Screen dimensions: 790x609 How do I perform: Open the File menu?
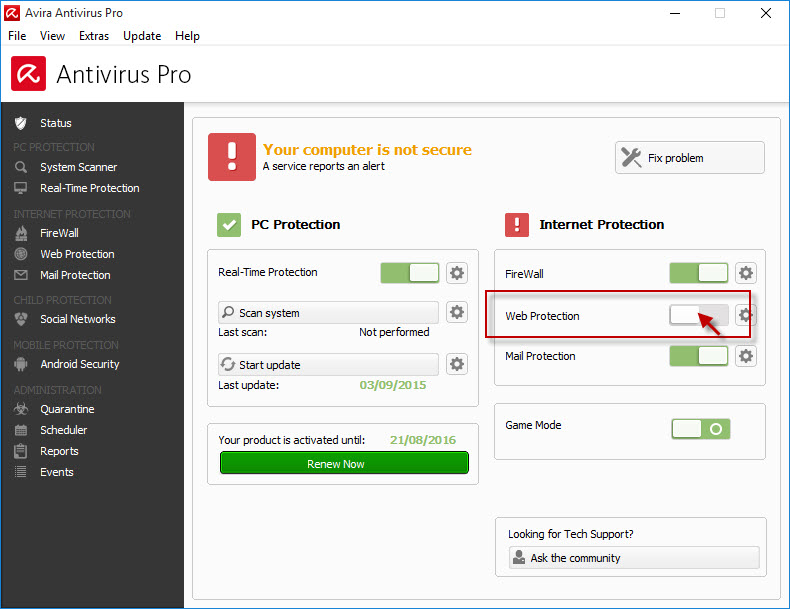click(x=17, y=36)
